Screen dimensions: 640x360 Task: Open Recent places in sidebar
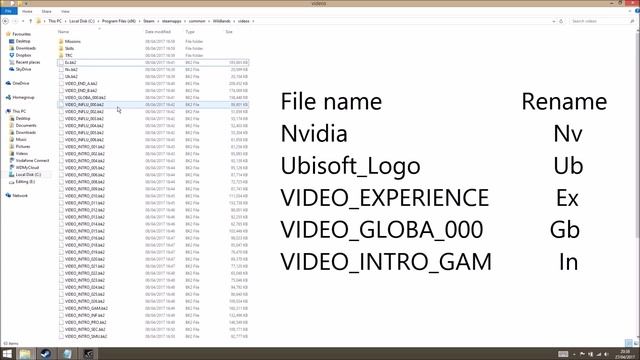(24, 62)
